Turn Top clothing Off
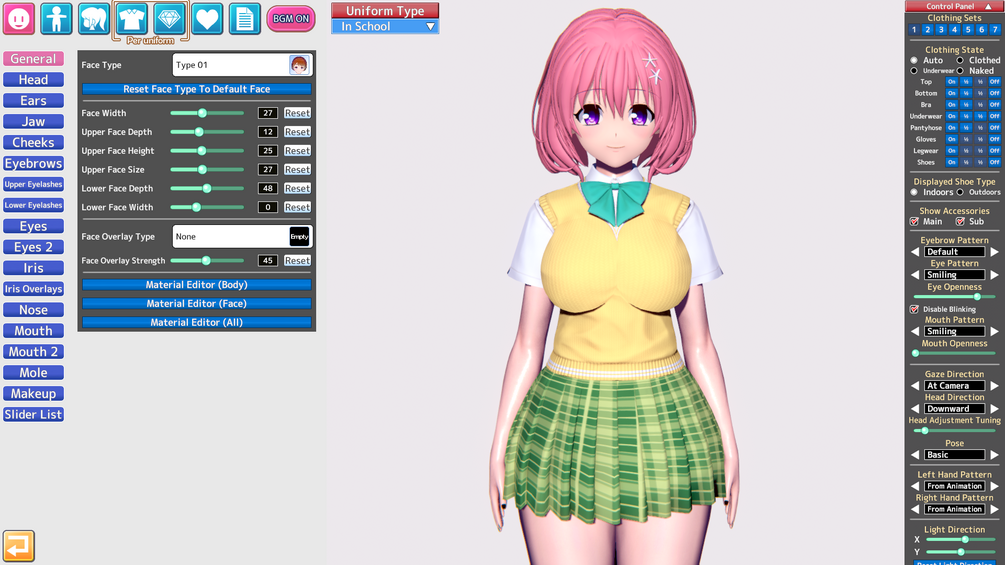 click(994, 82)
